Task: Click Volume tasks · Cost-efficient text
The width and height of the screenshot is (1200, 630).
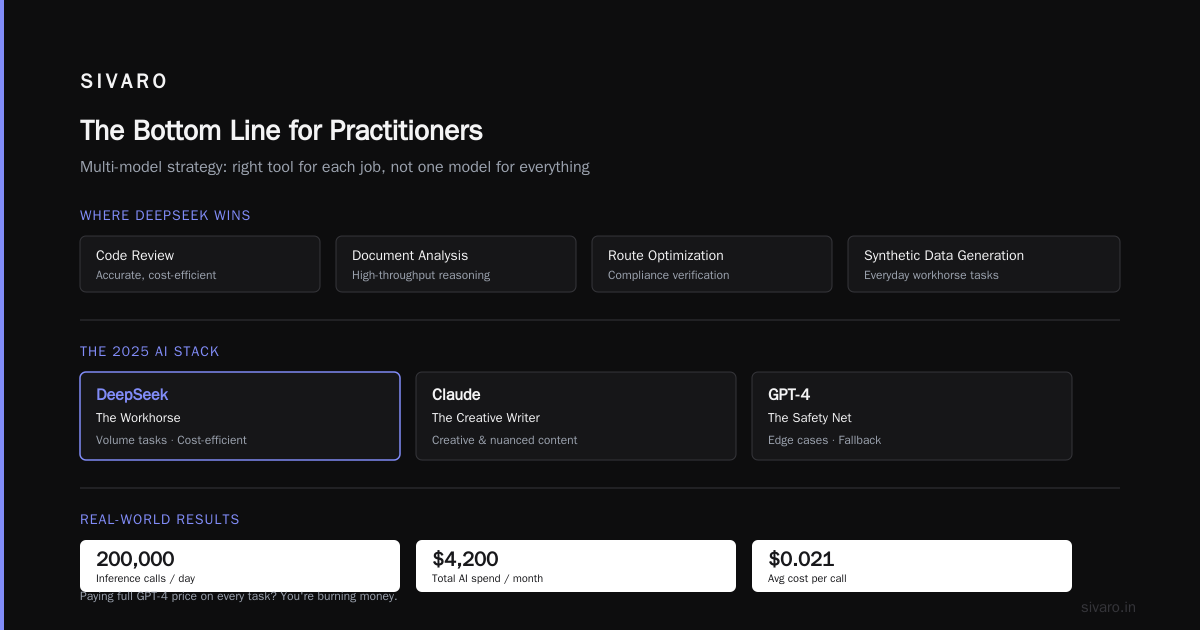Action: [171, 440]
